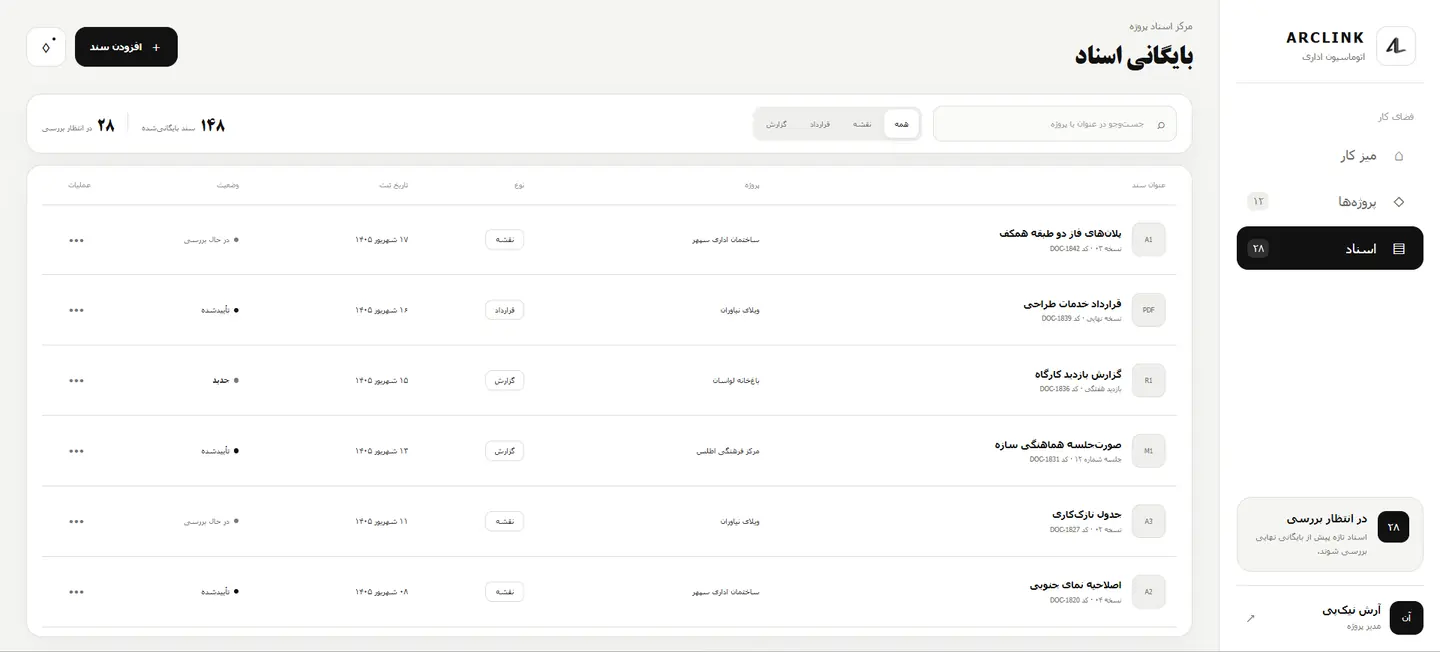Click the title جدول نازک‌کاری
This screenshot has width=1440, height=652.
pyautogui.click(x=1087, y=515)
